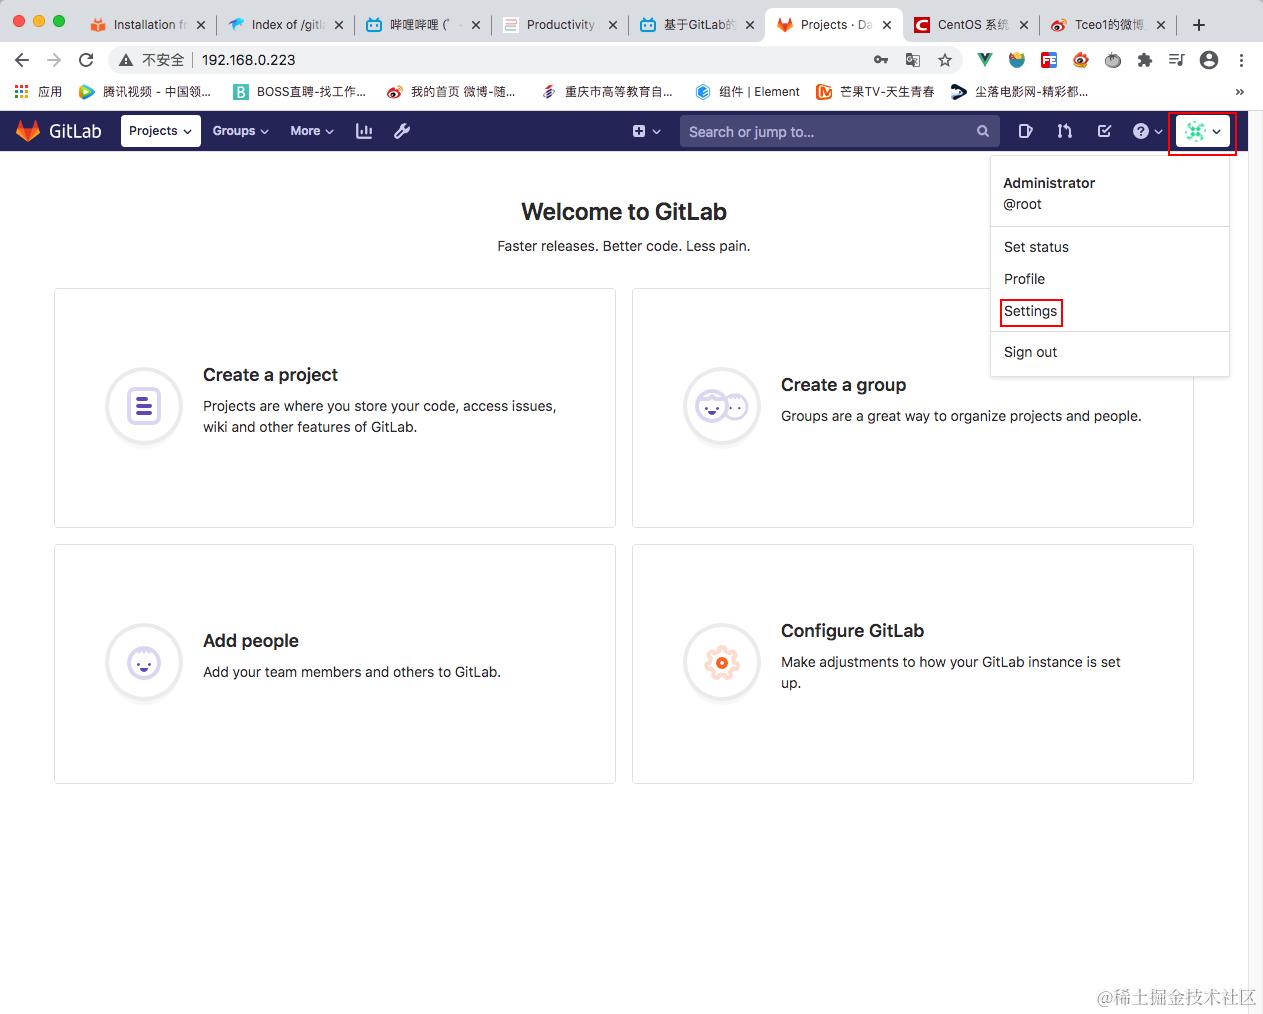This screenshot has width=1263, height=1014.
Task: Switch to the Productivity tab
Action: coord(562,24)
